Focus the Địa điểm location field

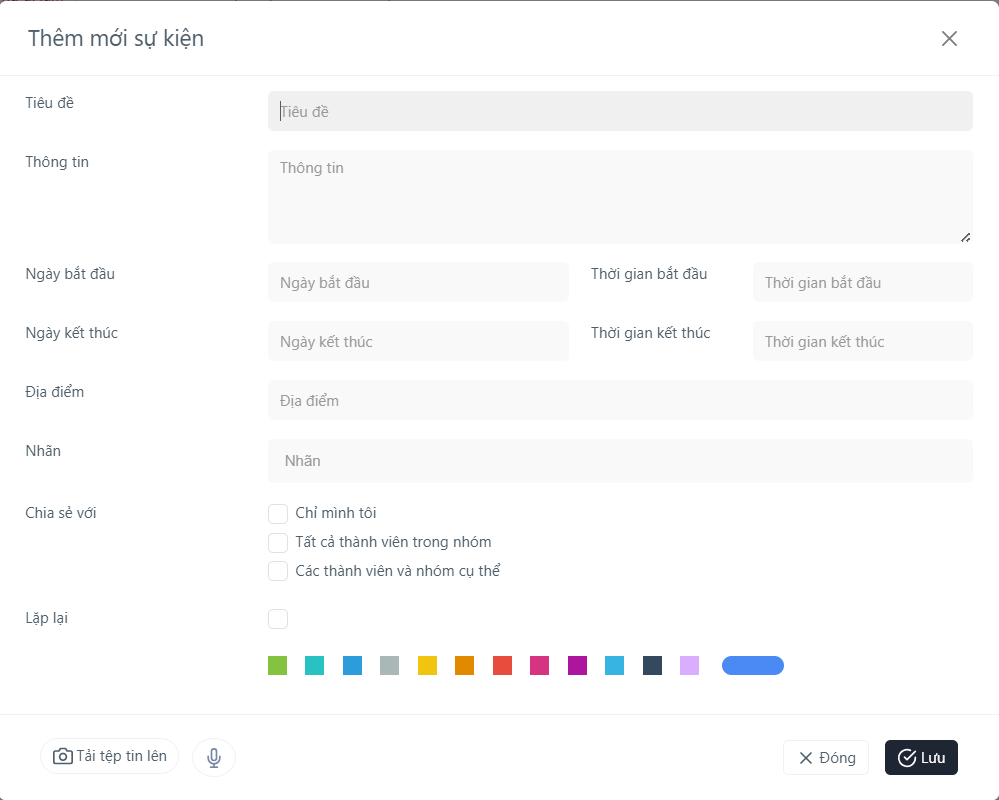click(621, 400)
